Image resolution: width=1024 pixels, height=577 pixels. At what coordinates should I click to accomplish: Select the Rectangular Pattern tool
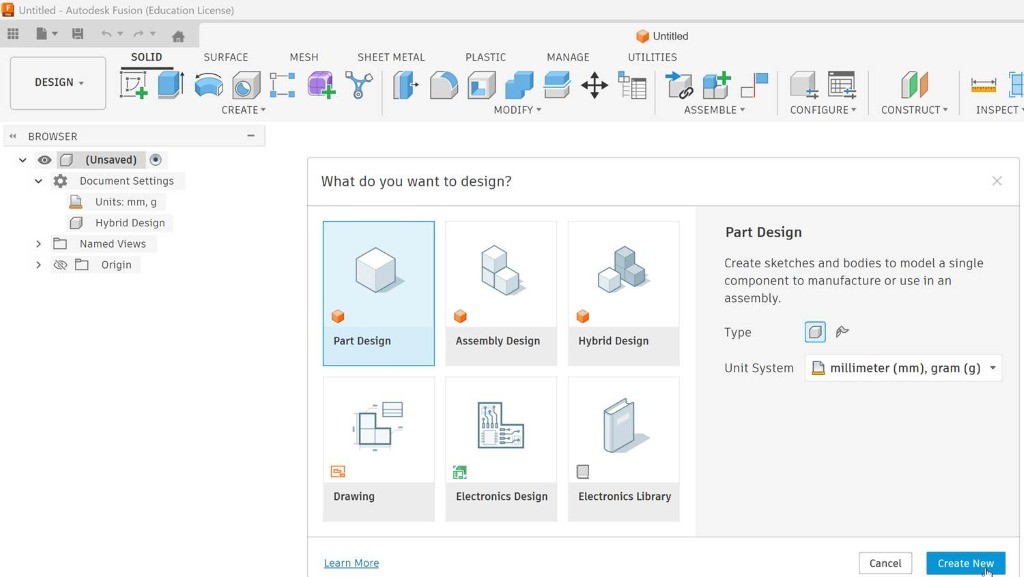(x=282, y=85)
